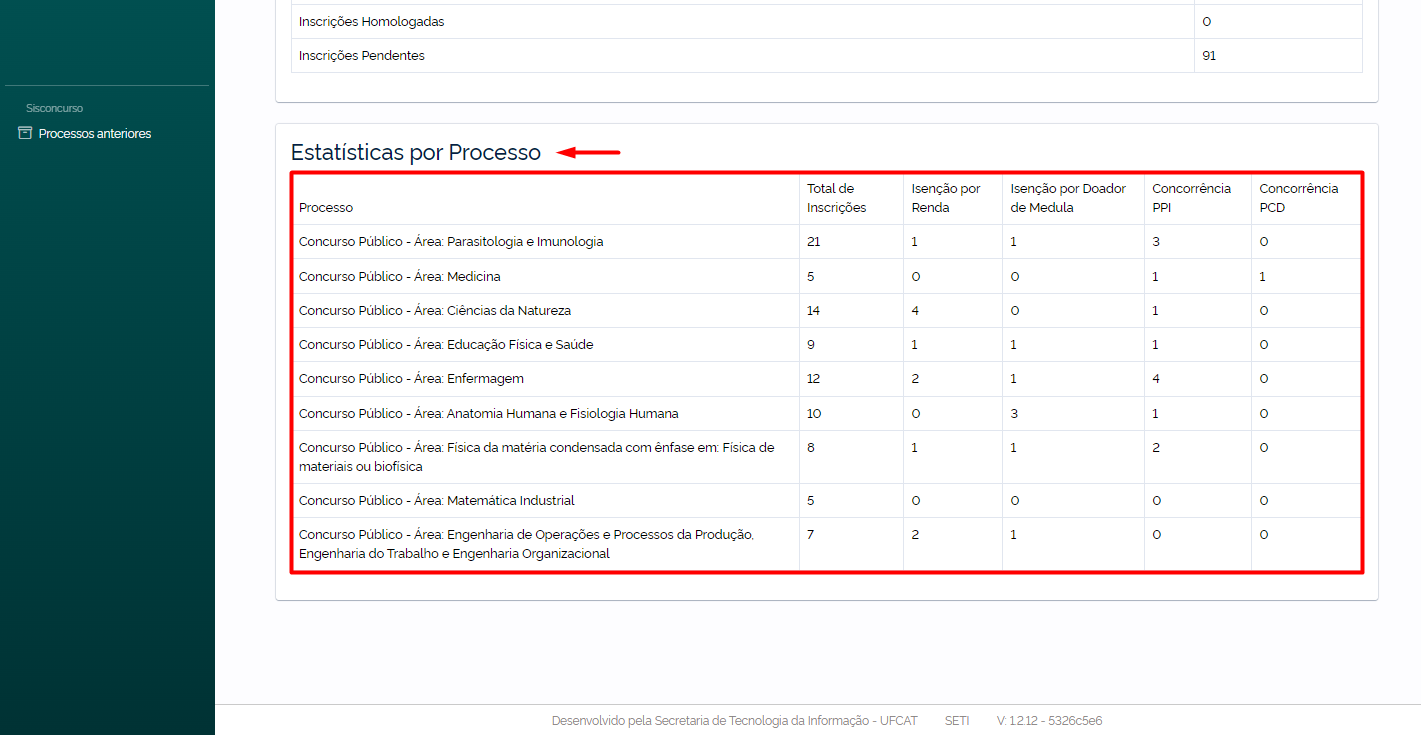This screenshot has height=735, width=1421.
Task: Click the SETI link in the footer
Action: (x=957, y=721)
